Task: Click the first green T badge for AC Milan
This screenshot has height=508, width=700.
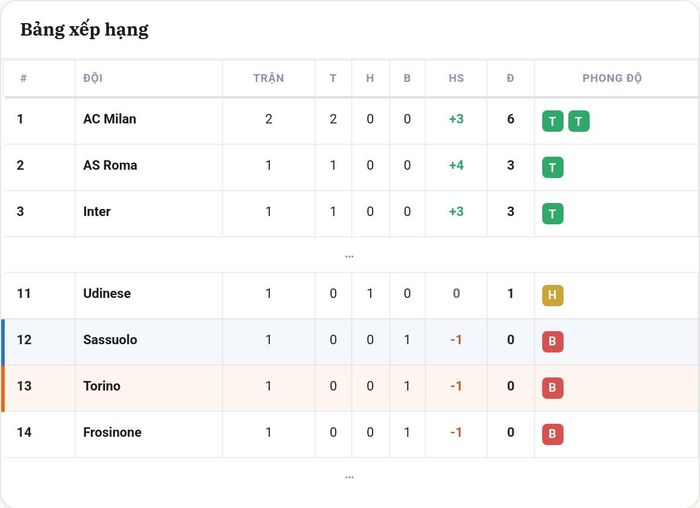Action: [x=552, y=121]
